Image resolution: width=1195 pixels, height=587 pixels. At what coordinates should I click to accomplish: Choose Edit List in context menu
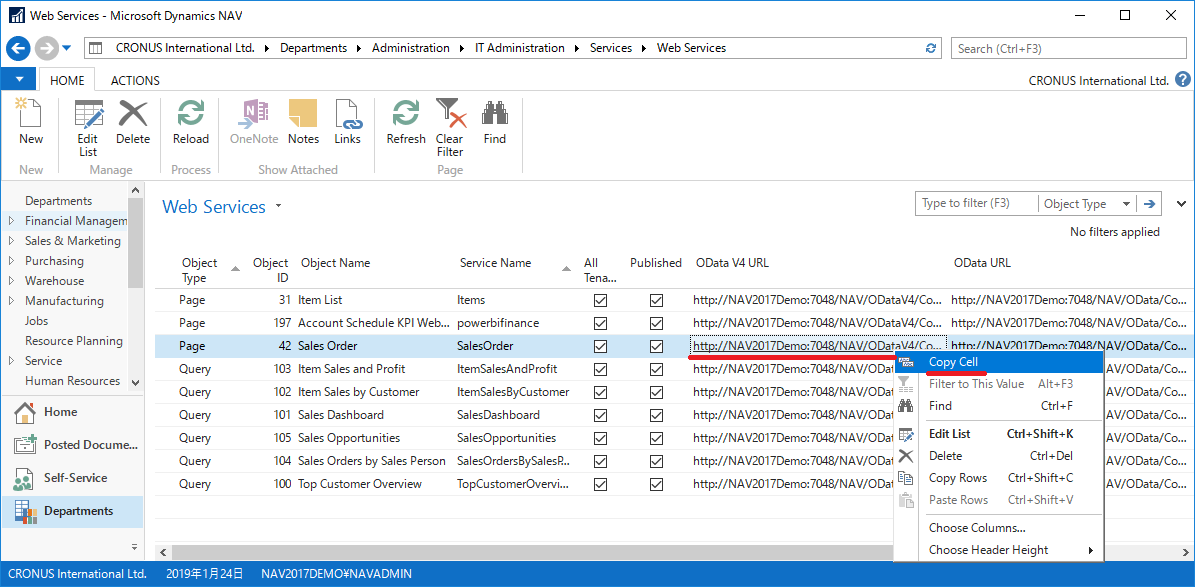(998, 434)
